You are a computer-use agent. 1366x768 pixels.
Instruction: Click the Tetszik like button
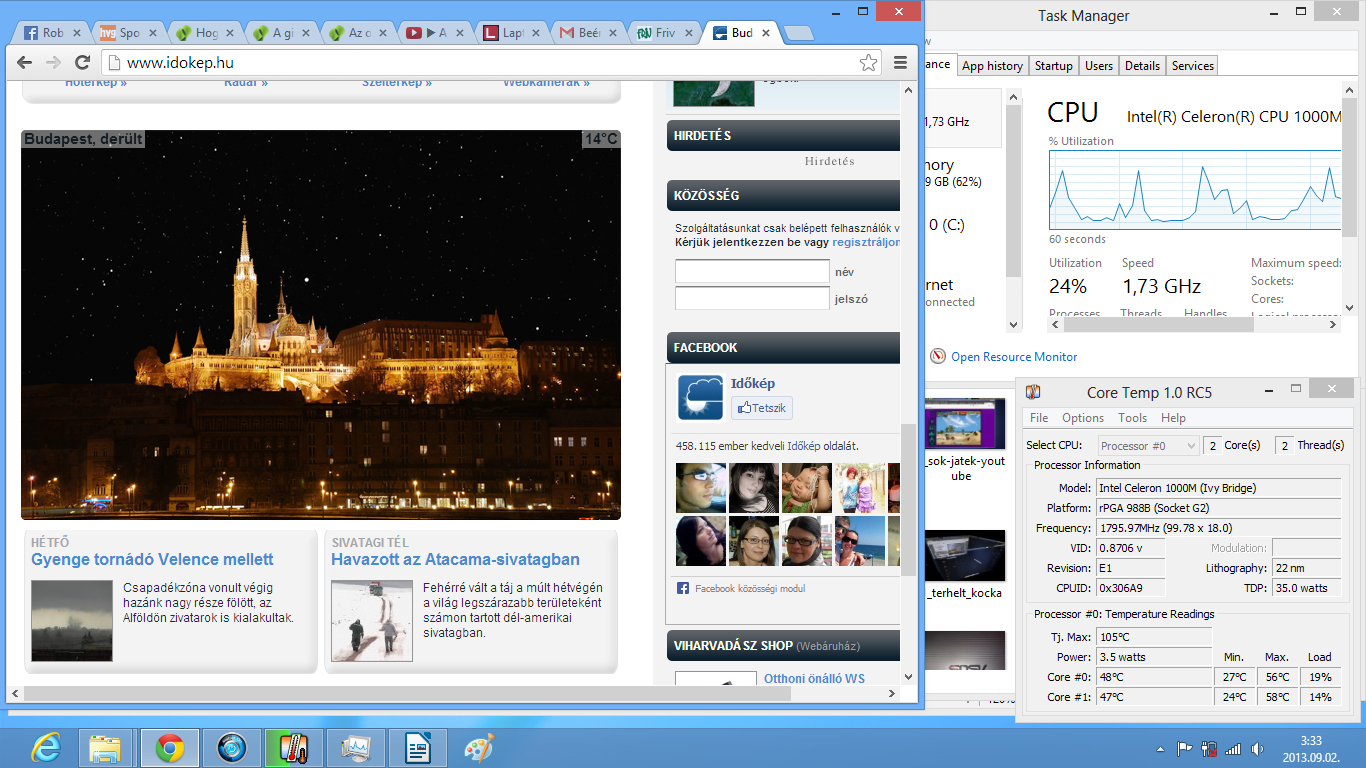coord(762,407)
